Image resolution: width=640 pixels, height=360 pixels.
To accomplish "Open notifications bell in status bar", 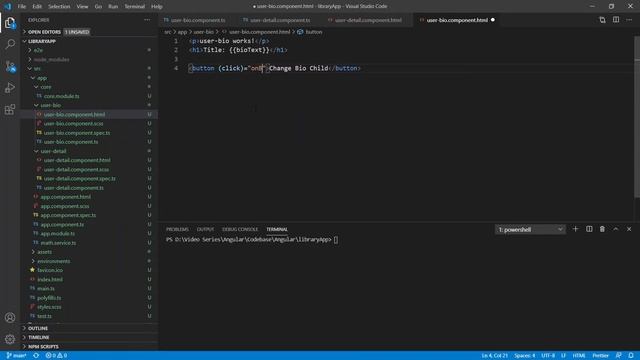I will click(631, 356).
